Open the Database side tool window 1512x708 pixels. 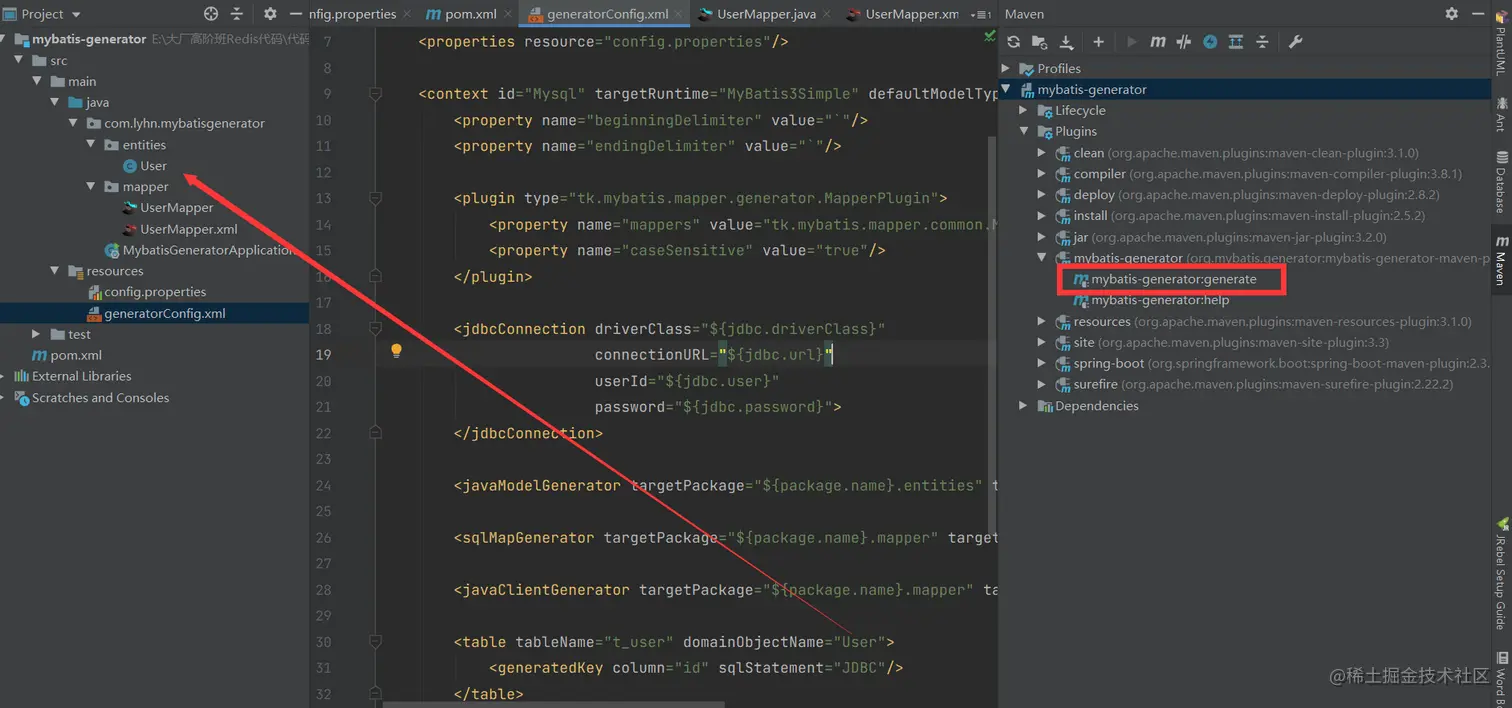[x=1500, y=181]
